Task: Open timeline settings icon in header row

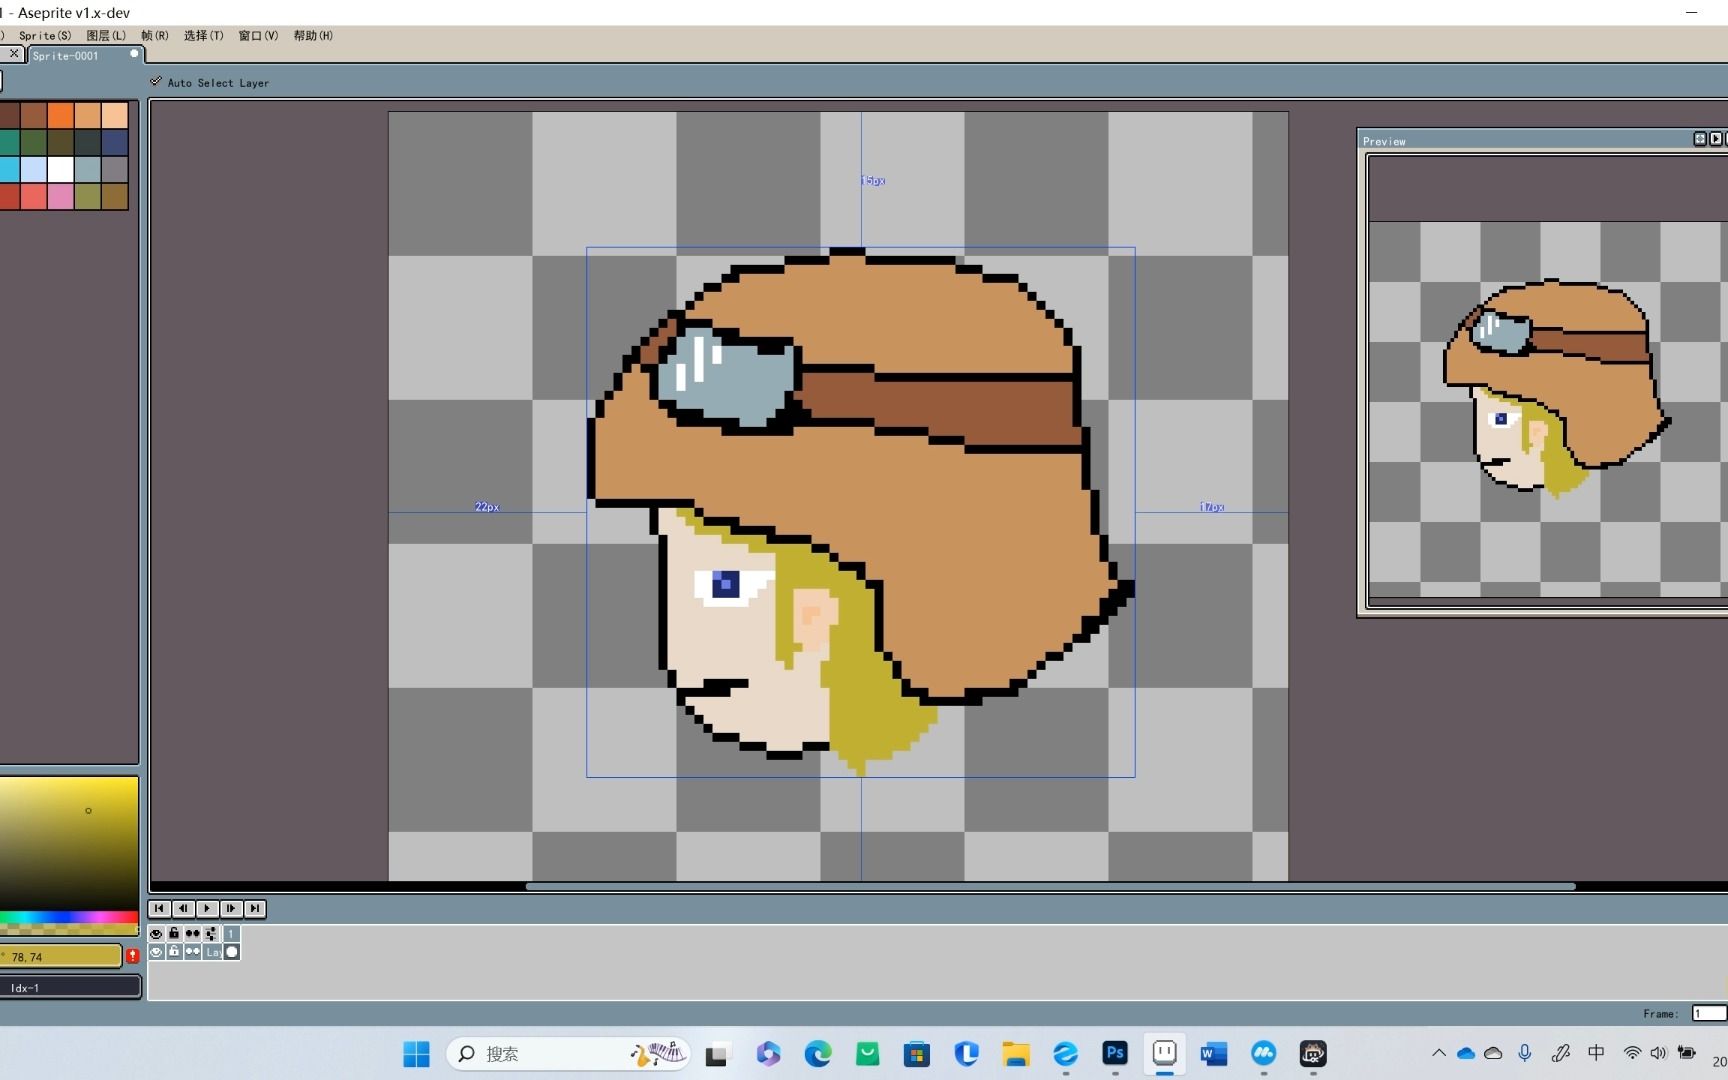Action: click(211, 933)
